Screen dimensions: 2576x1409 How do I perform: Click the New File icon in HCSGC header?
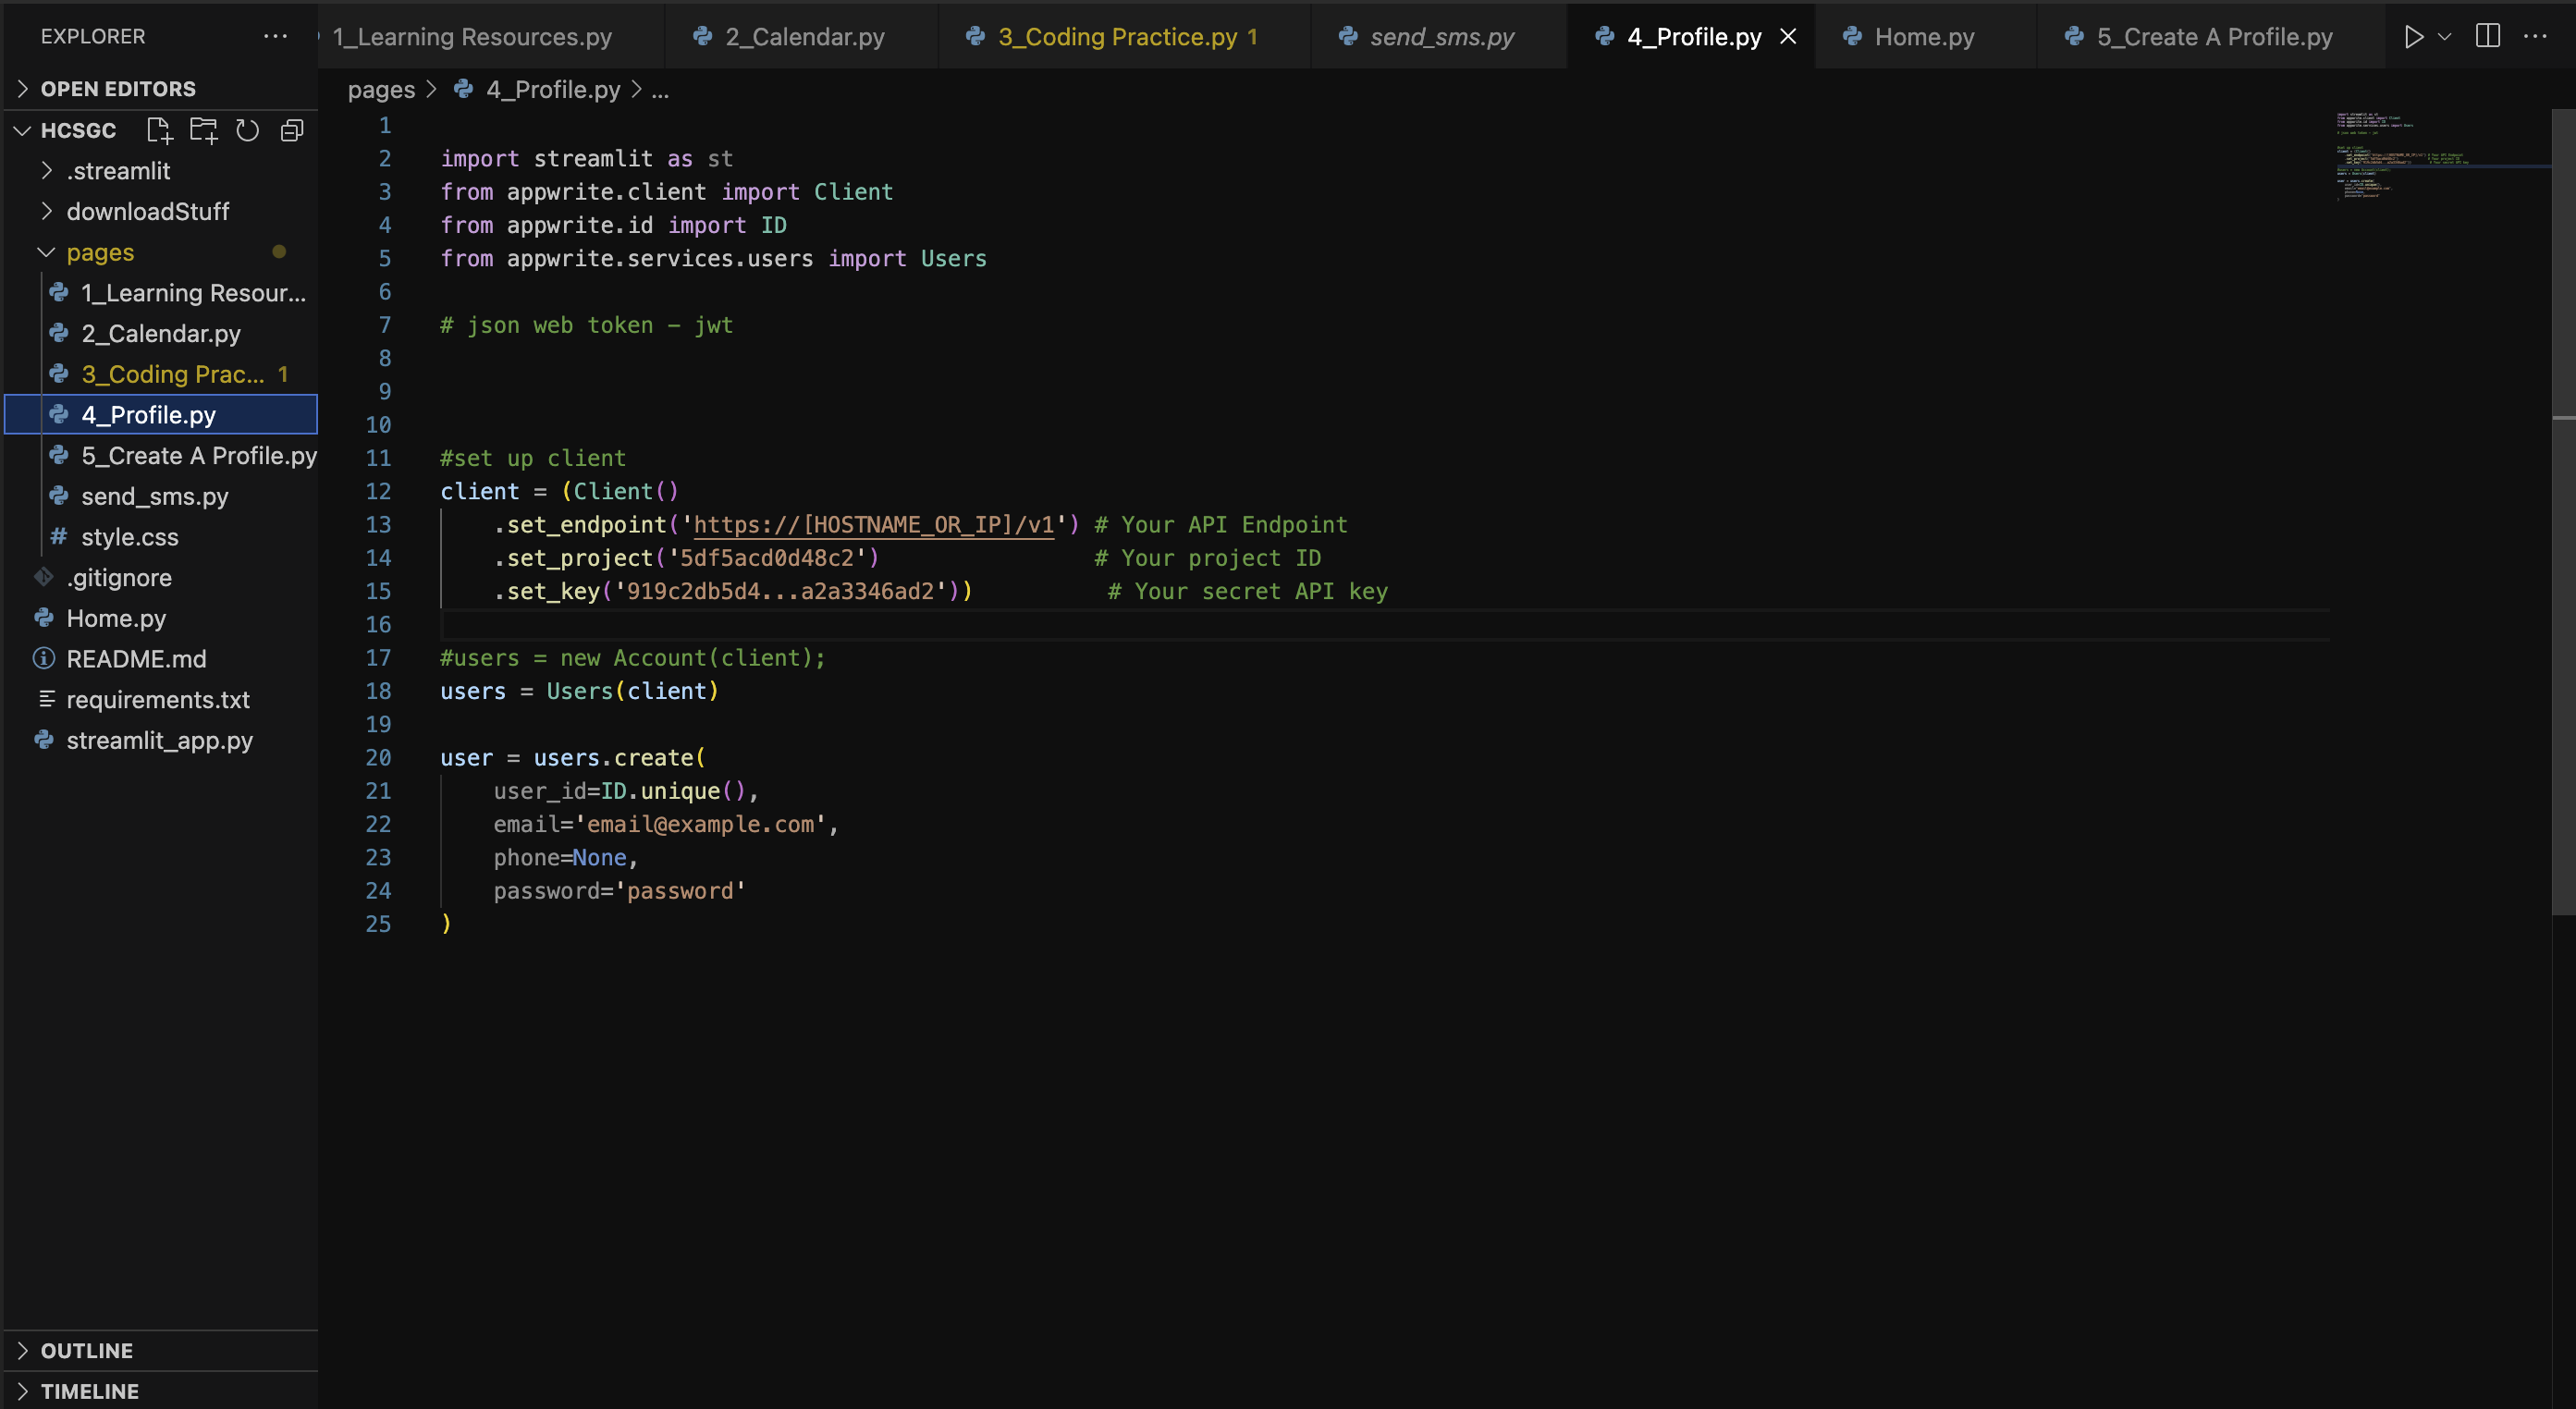click(x=159, y=130)
